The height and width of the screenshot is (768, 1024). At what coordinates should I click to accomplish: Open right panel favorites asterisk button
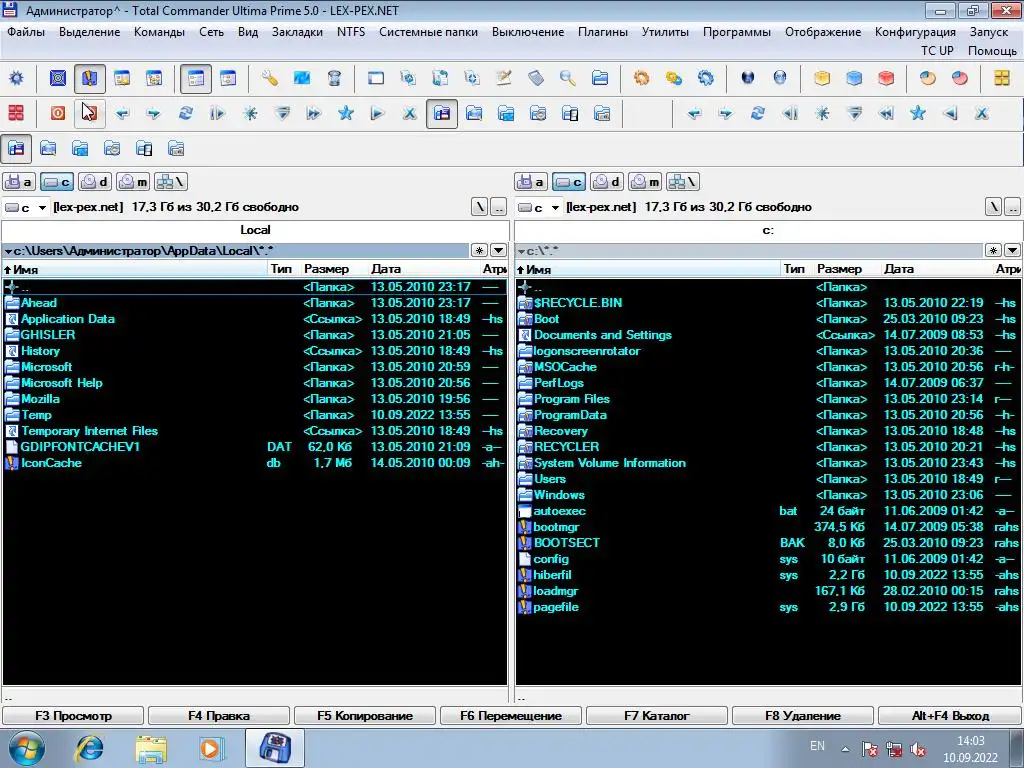click(x=993, y=251)
